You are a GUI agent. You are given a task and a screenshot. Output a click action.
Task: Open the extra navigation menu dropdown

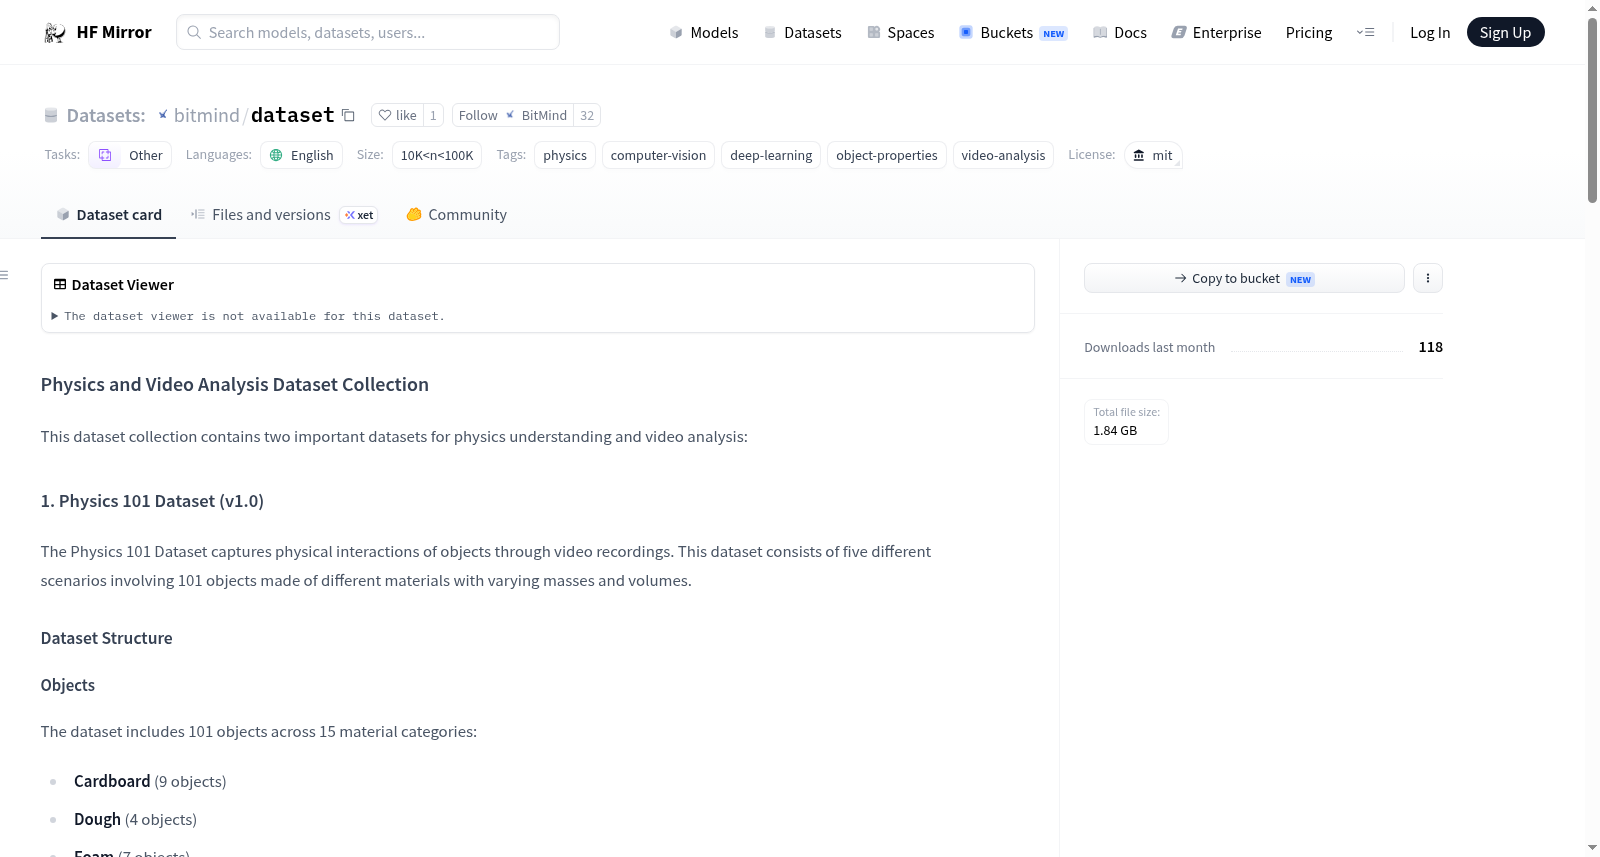pos(1365,32)
